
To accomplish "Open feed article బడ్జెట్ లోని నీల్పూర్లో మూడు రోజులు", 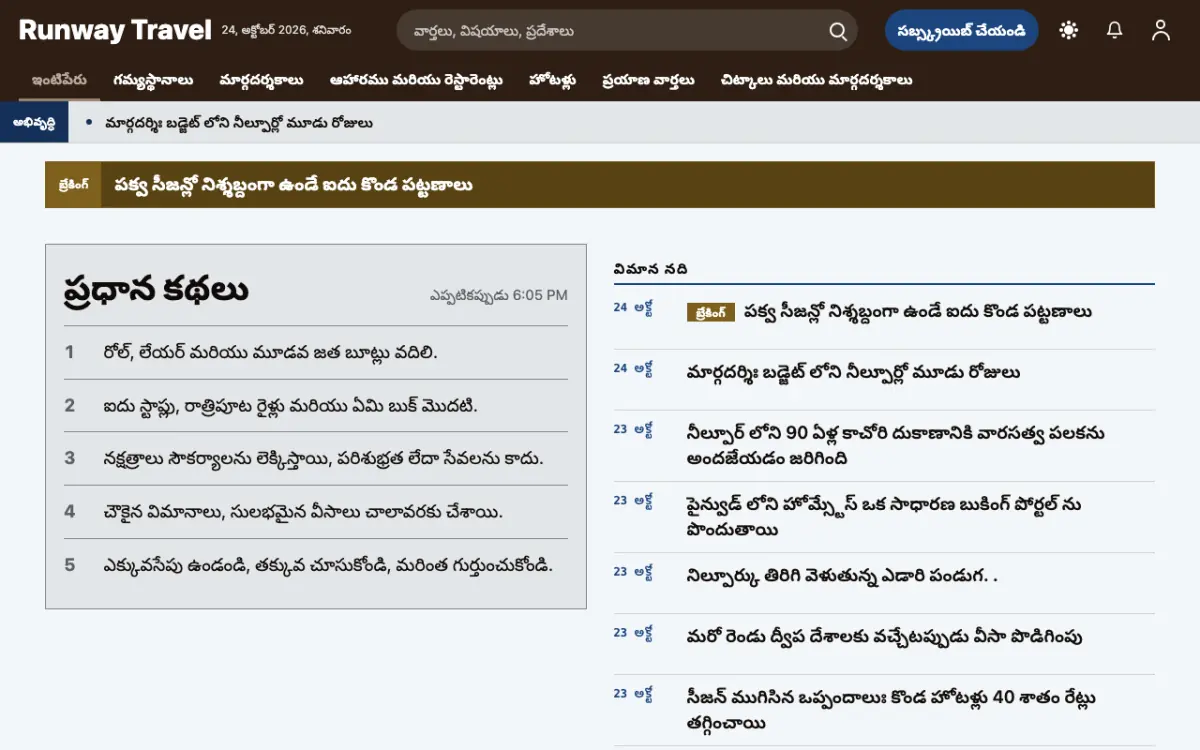I will (853, 373).
